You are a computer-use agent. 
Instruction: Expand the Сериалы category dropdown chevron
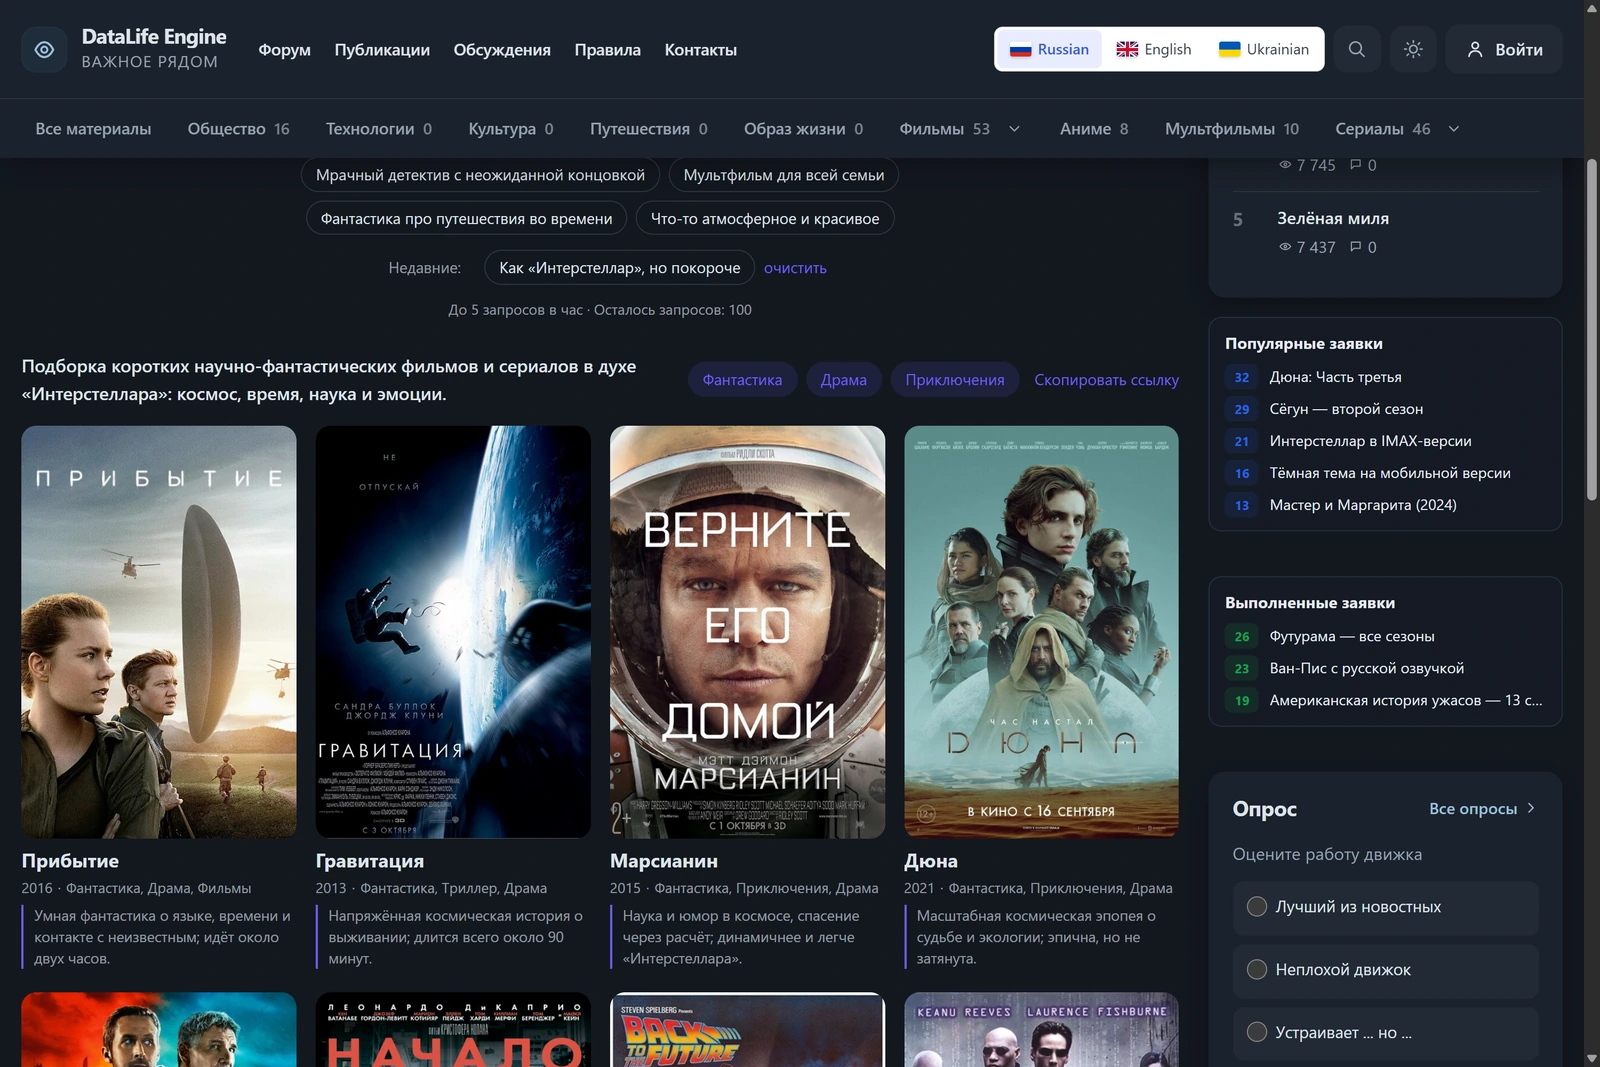[x=1454, y=129]
